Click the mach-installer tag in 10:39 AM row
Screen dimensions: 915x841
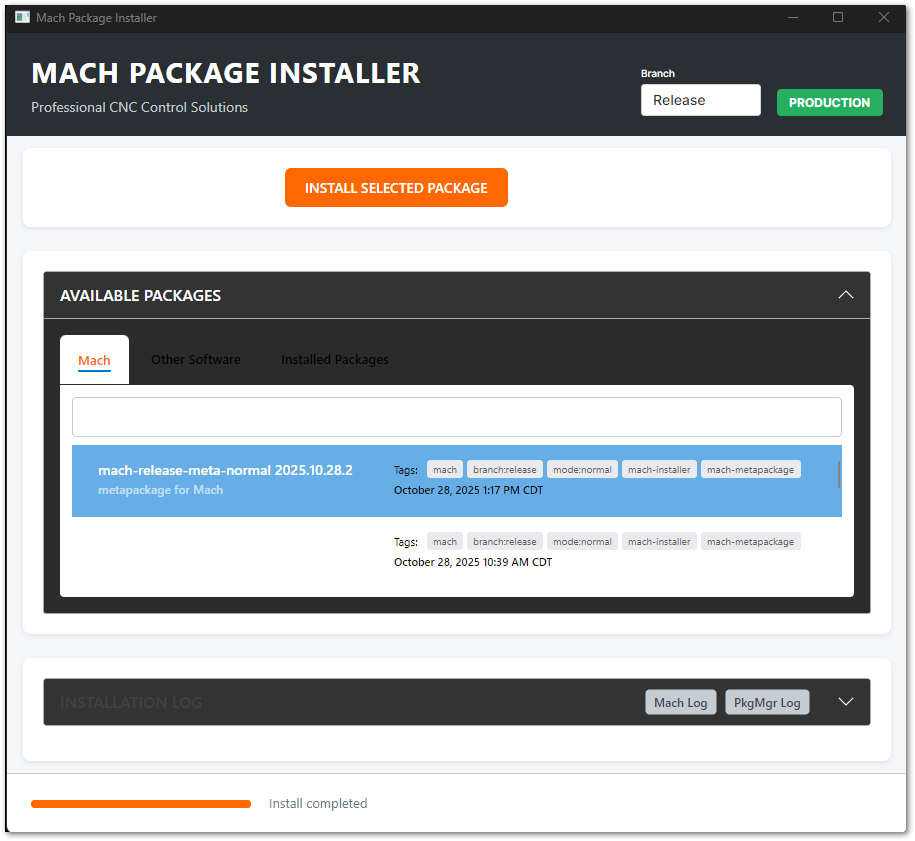[659, 541]
